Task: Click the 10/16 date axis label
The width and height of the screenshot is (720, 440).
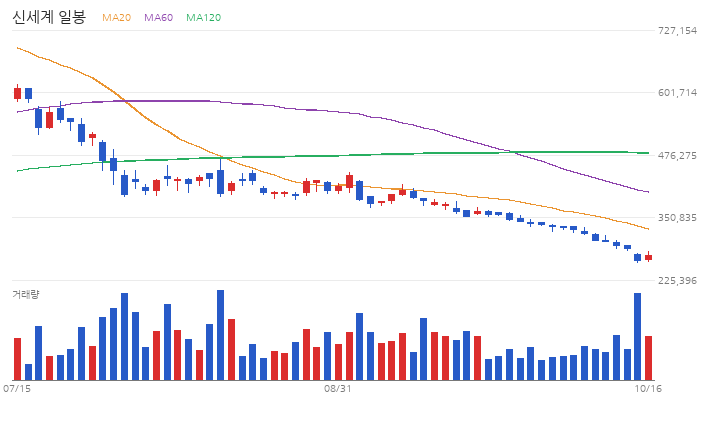Action: [x=648, y=389]
